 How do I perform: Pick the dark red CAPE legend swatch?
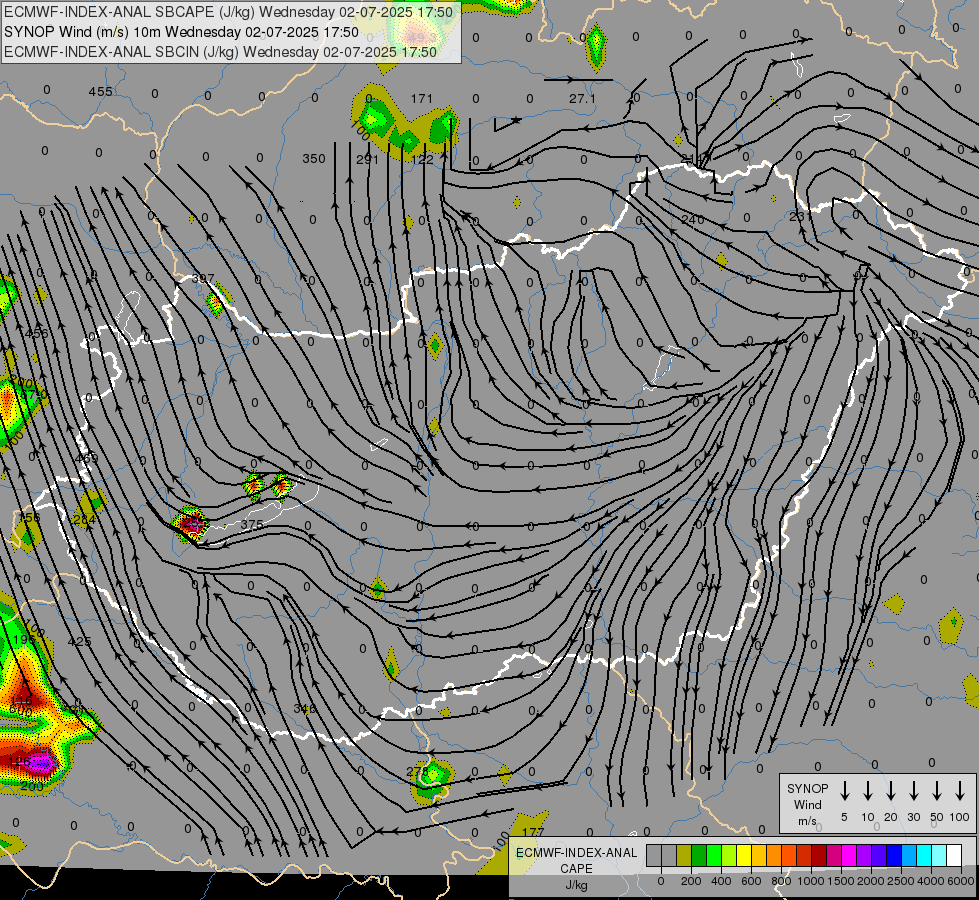[820, 855]
